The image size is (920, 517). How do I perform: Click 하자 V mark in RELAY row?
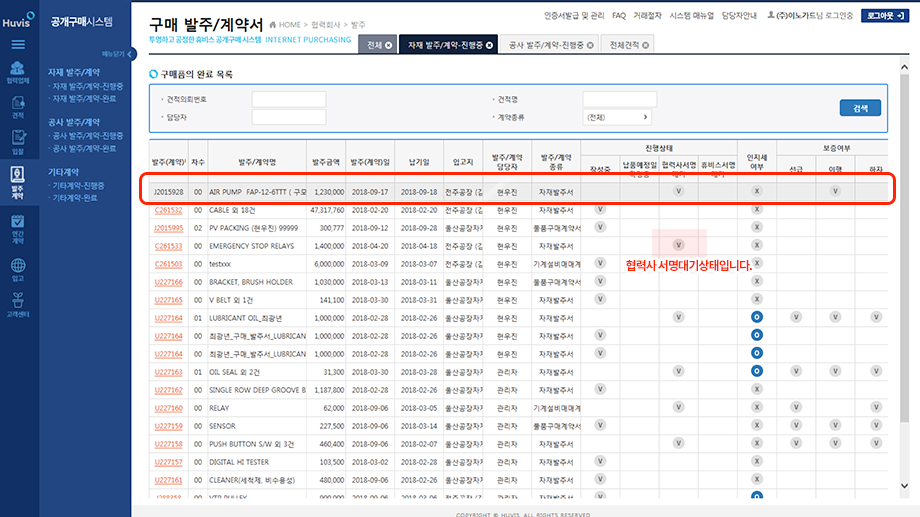[x=876, y=407]
